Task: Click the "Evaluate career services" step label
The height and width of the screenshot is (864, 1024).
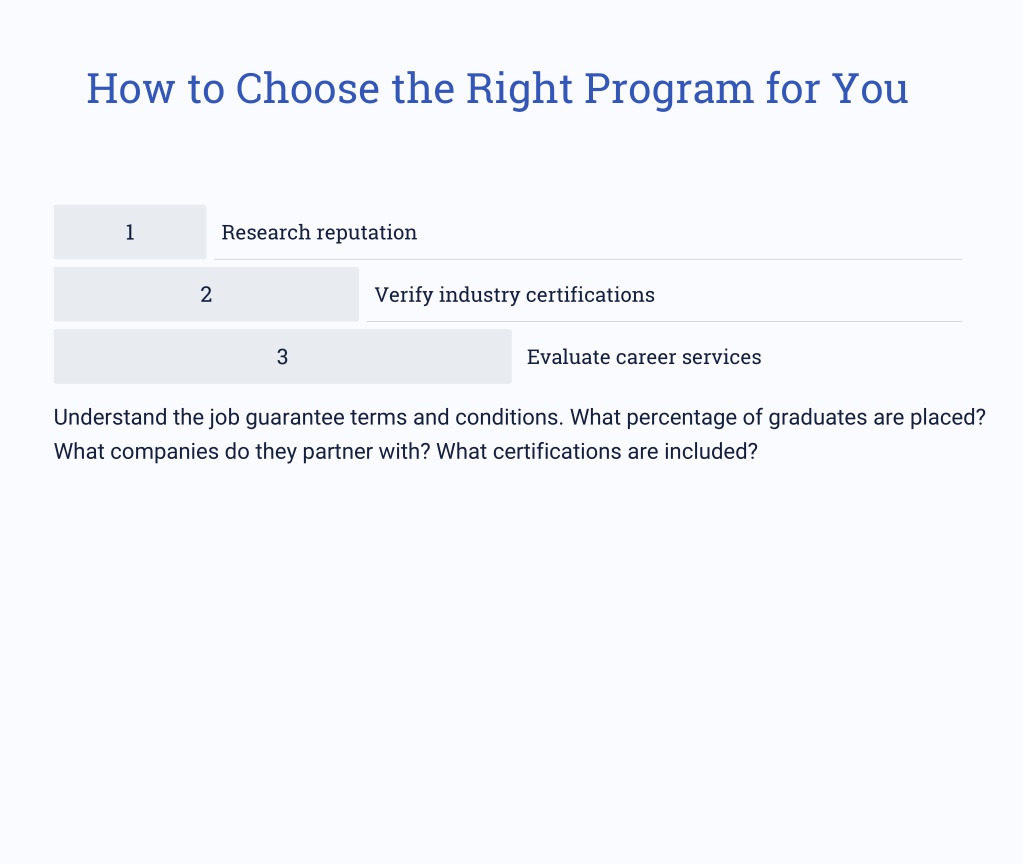Action: coord(644,357)
